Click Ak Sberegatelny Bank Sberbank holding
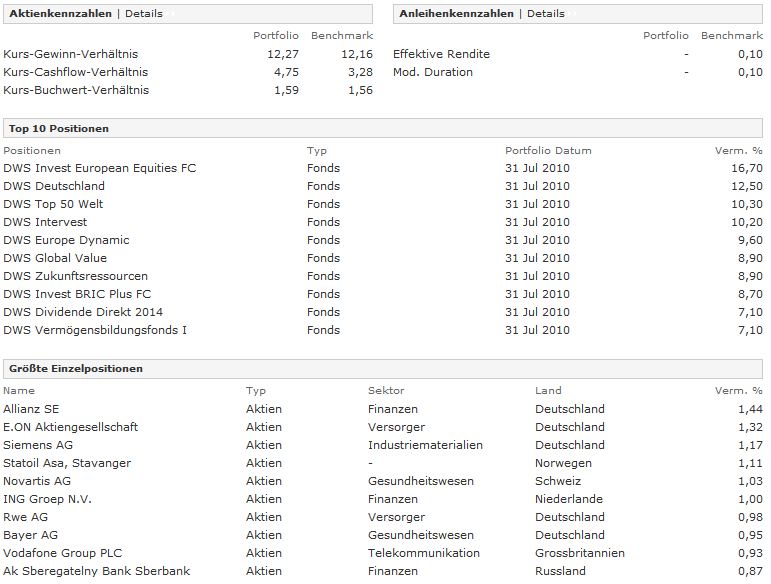Viewport: 771px width, 584px height. [x=96, y=571]
